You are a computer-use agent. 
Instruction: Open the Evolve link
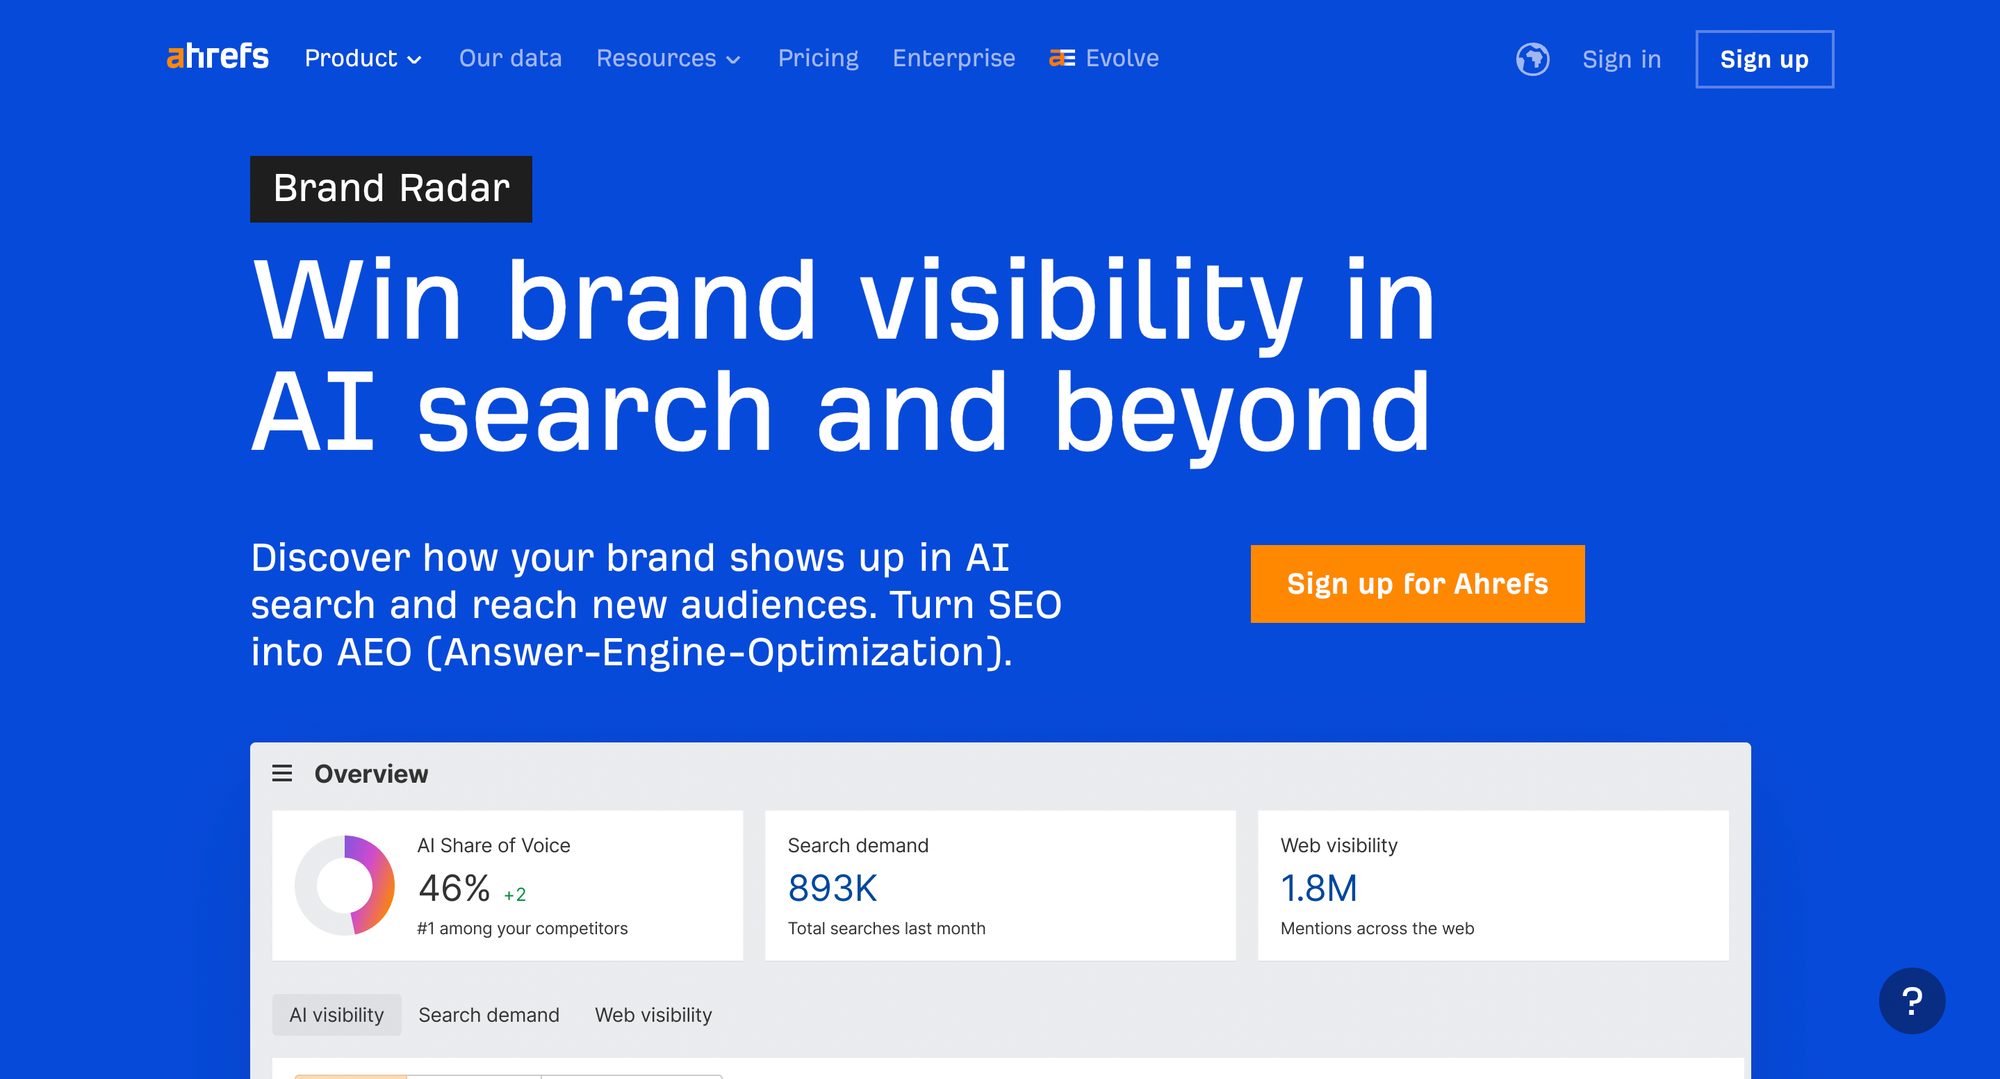(x=1104, y=58)
